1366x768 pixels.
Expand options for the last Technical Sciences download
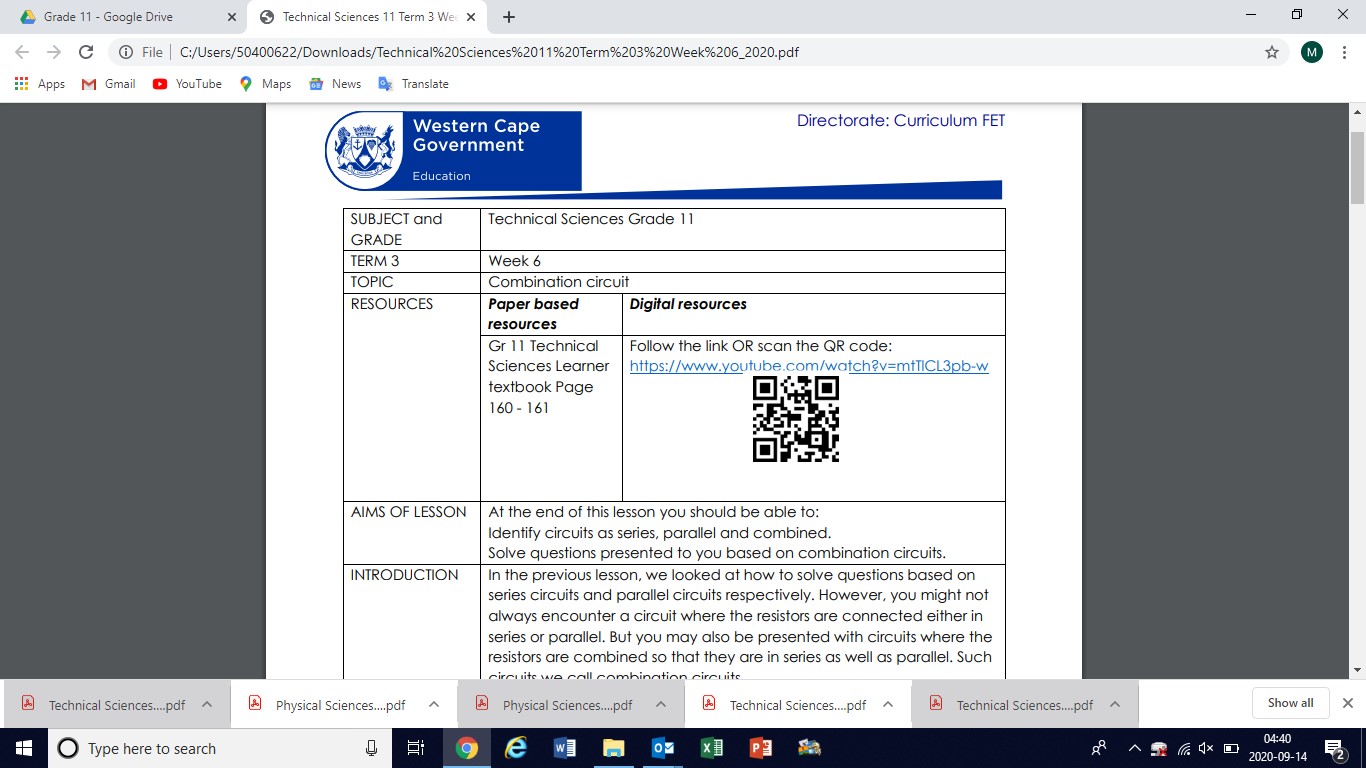tap(1115, 705)
